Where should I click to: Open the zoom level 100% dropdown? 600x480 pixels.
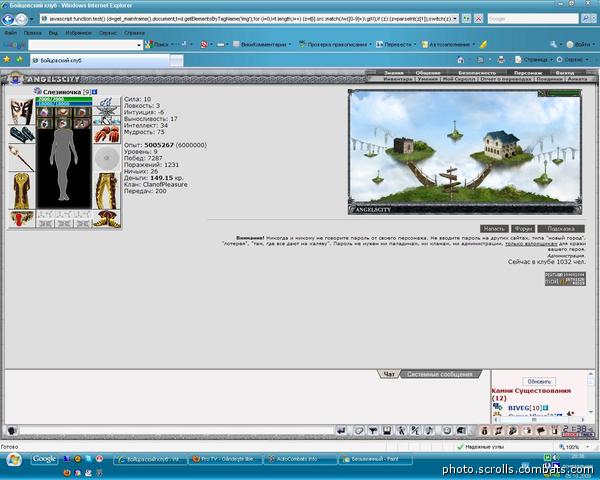588,447
